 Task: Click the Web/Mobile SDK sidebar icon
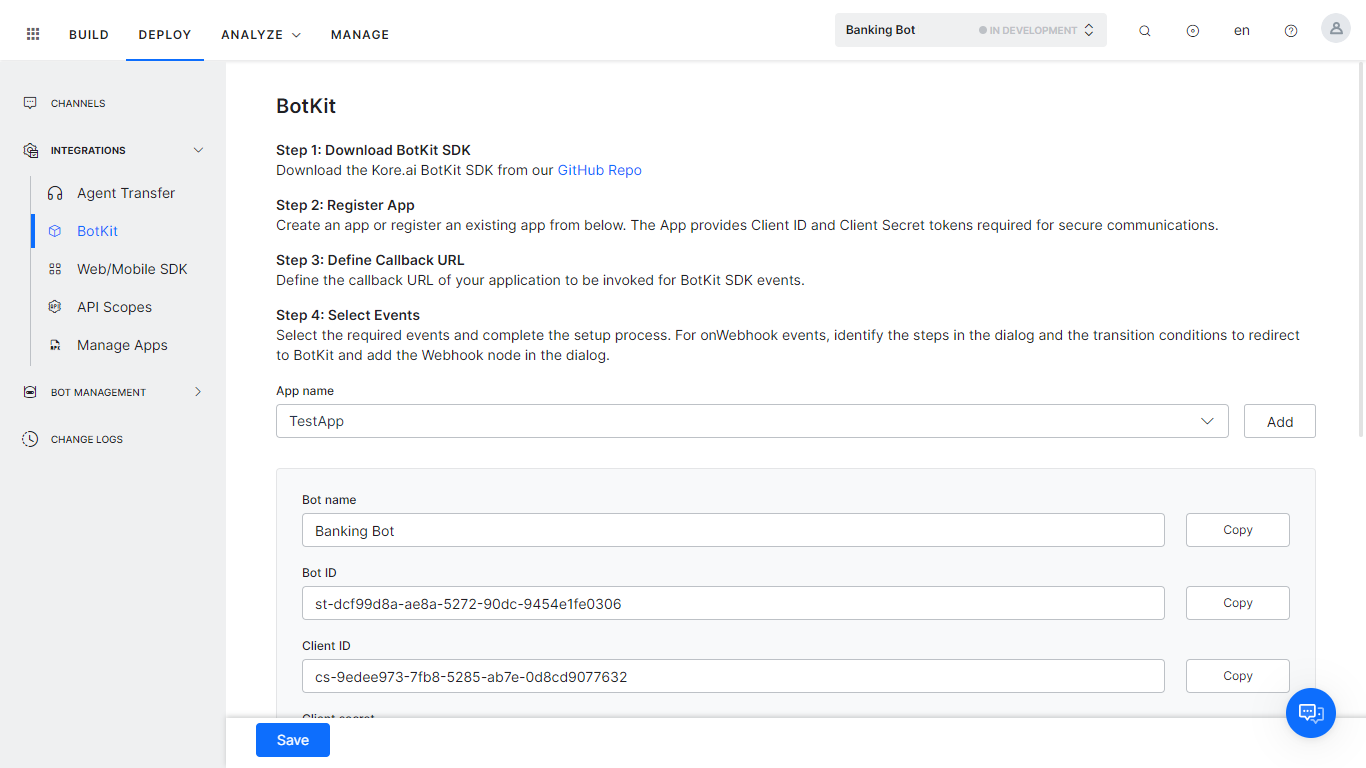click(x=55, y=268)
